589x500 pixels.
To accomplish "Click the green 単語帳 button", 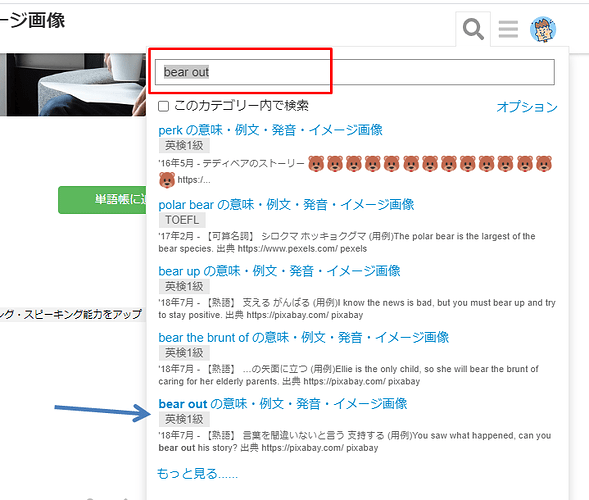I will pos(102,199).
